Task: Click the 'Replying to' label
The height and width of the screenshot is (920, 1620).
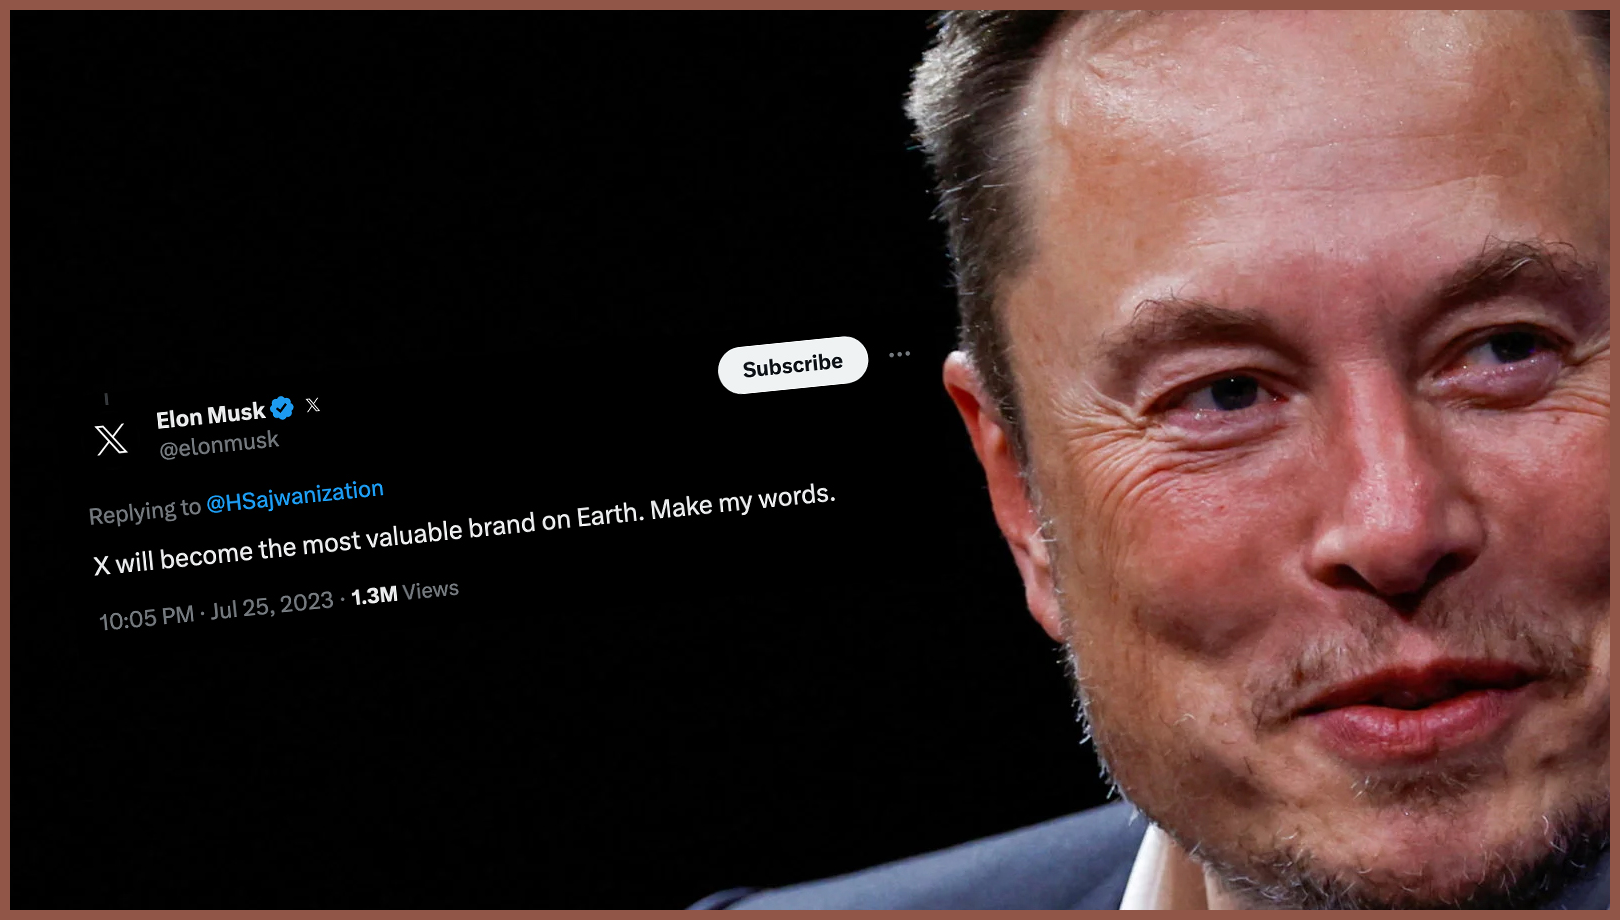Action: (145, 512)
